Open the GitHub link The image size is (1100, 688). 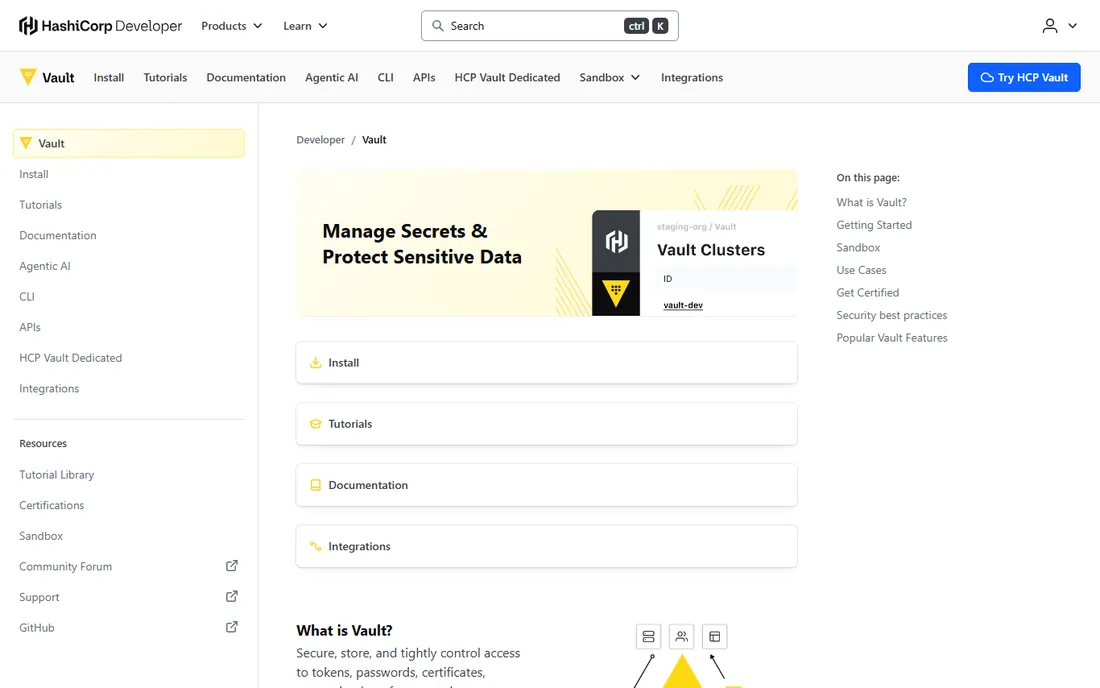pyautogui.click(x=36, y=628)
